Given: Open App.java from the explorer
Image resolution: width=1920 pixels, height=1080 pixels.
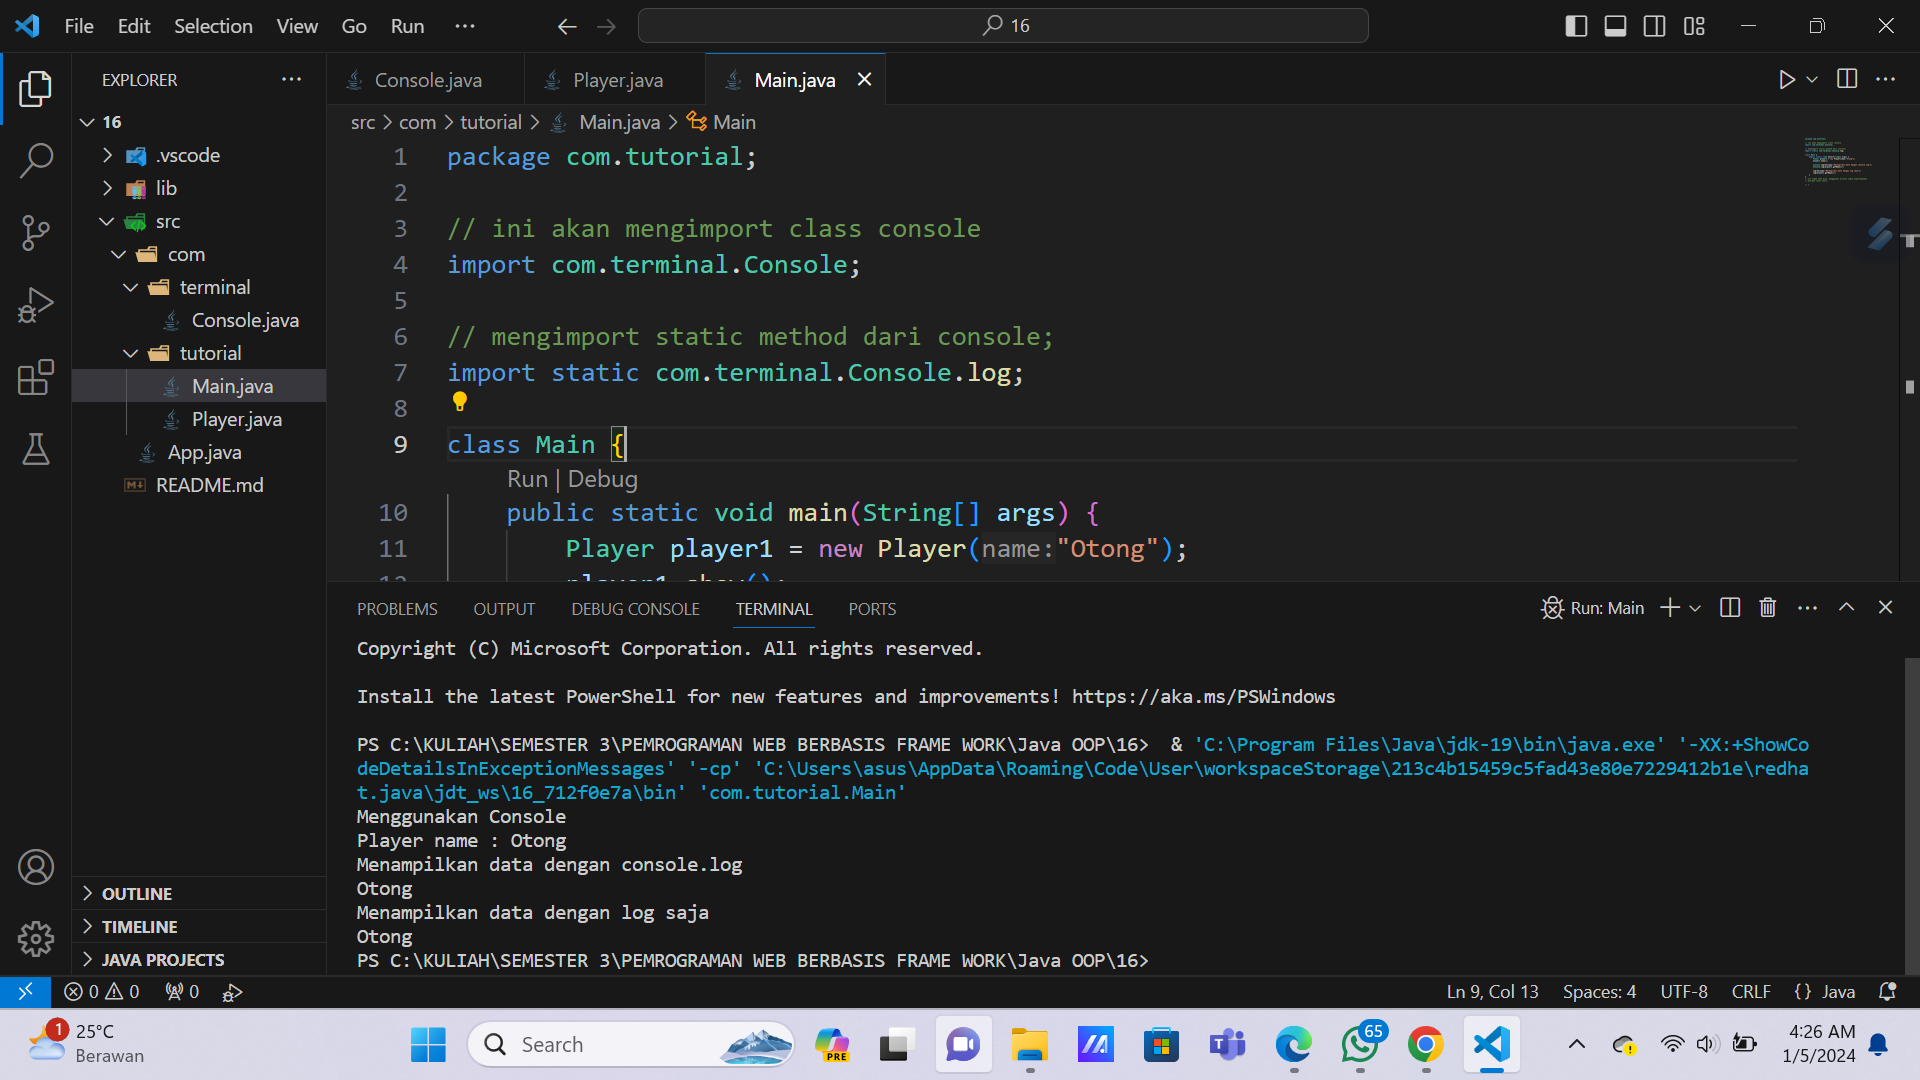Looking at the screenshot, I should coord(204,453).
